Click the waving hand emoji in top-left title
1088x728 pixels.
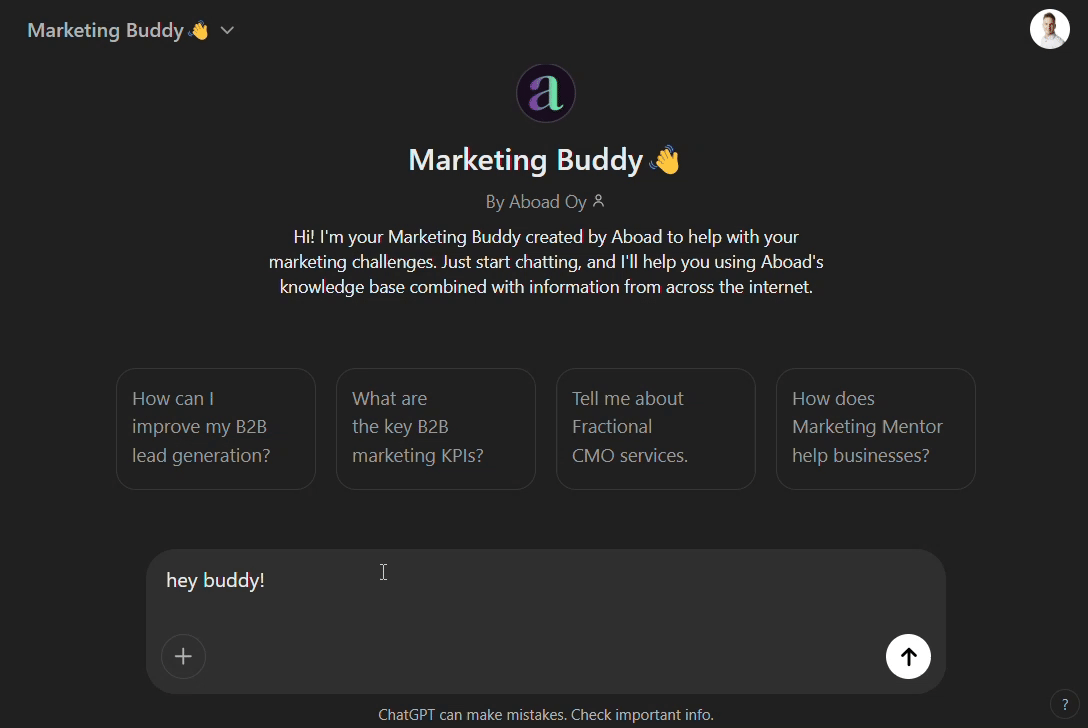tap(199, 31)
